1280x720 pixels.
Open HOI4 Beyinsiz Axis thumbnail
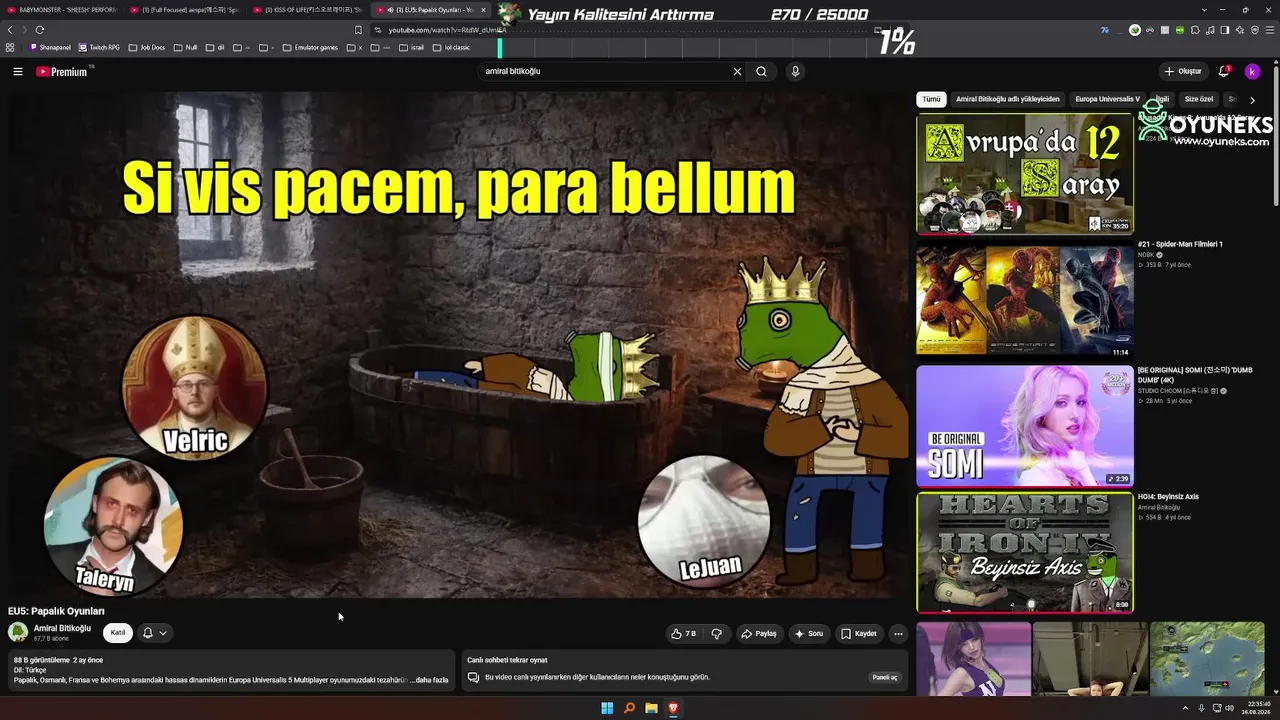tap(1025, 552)
